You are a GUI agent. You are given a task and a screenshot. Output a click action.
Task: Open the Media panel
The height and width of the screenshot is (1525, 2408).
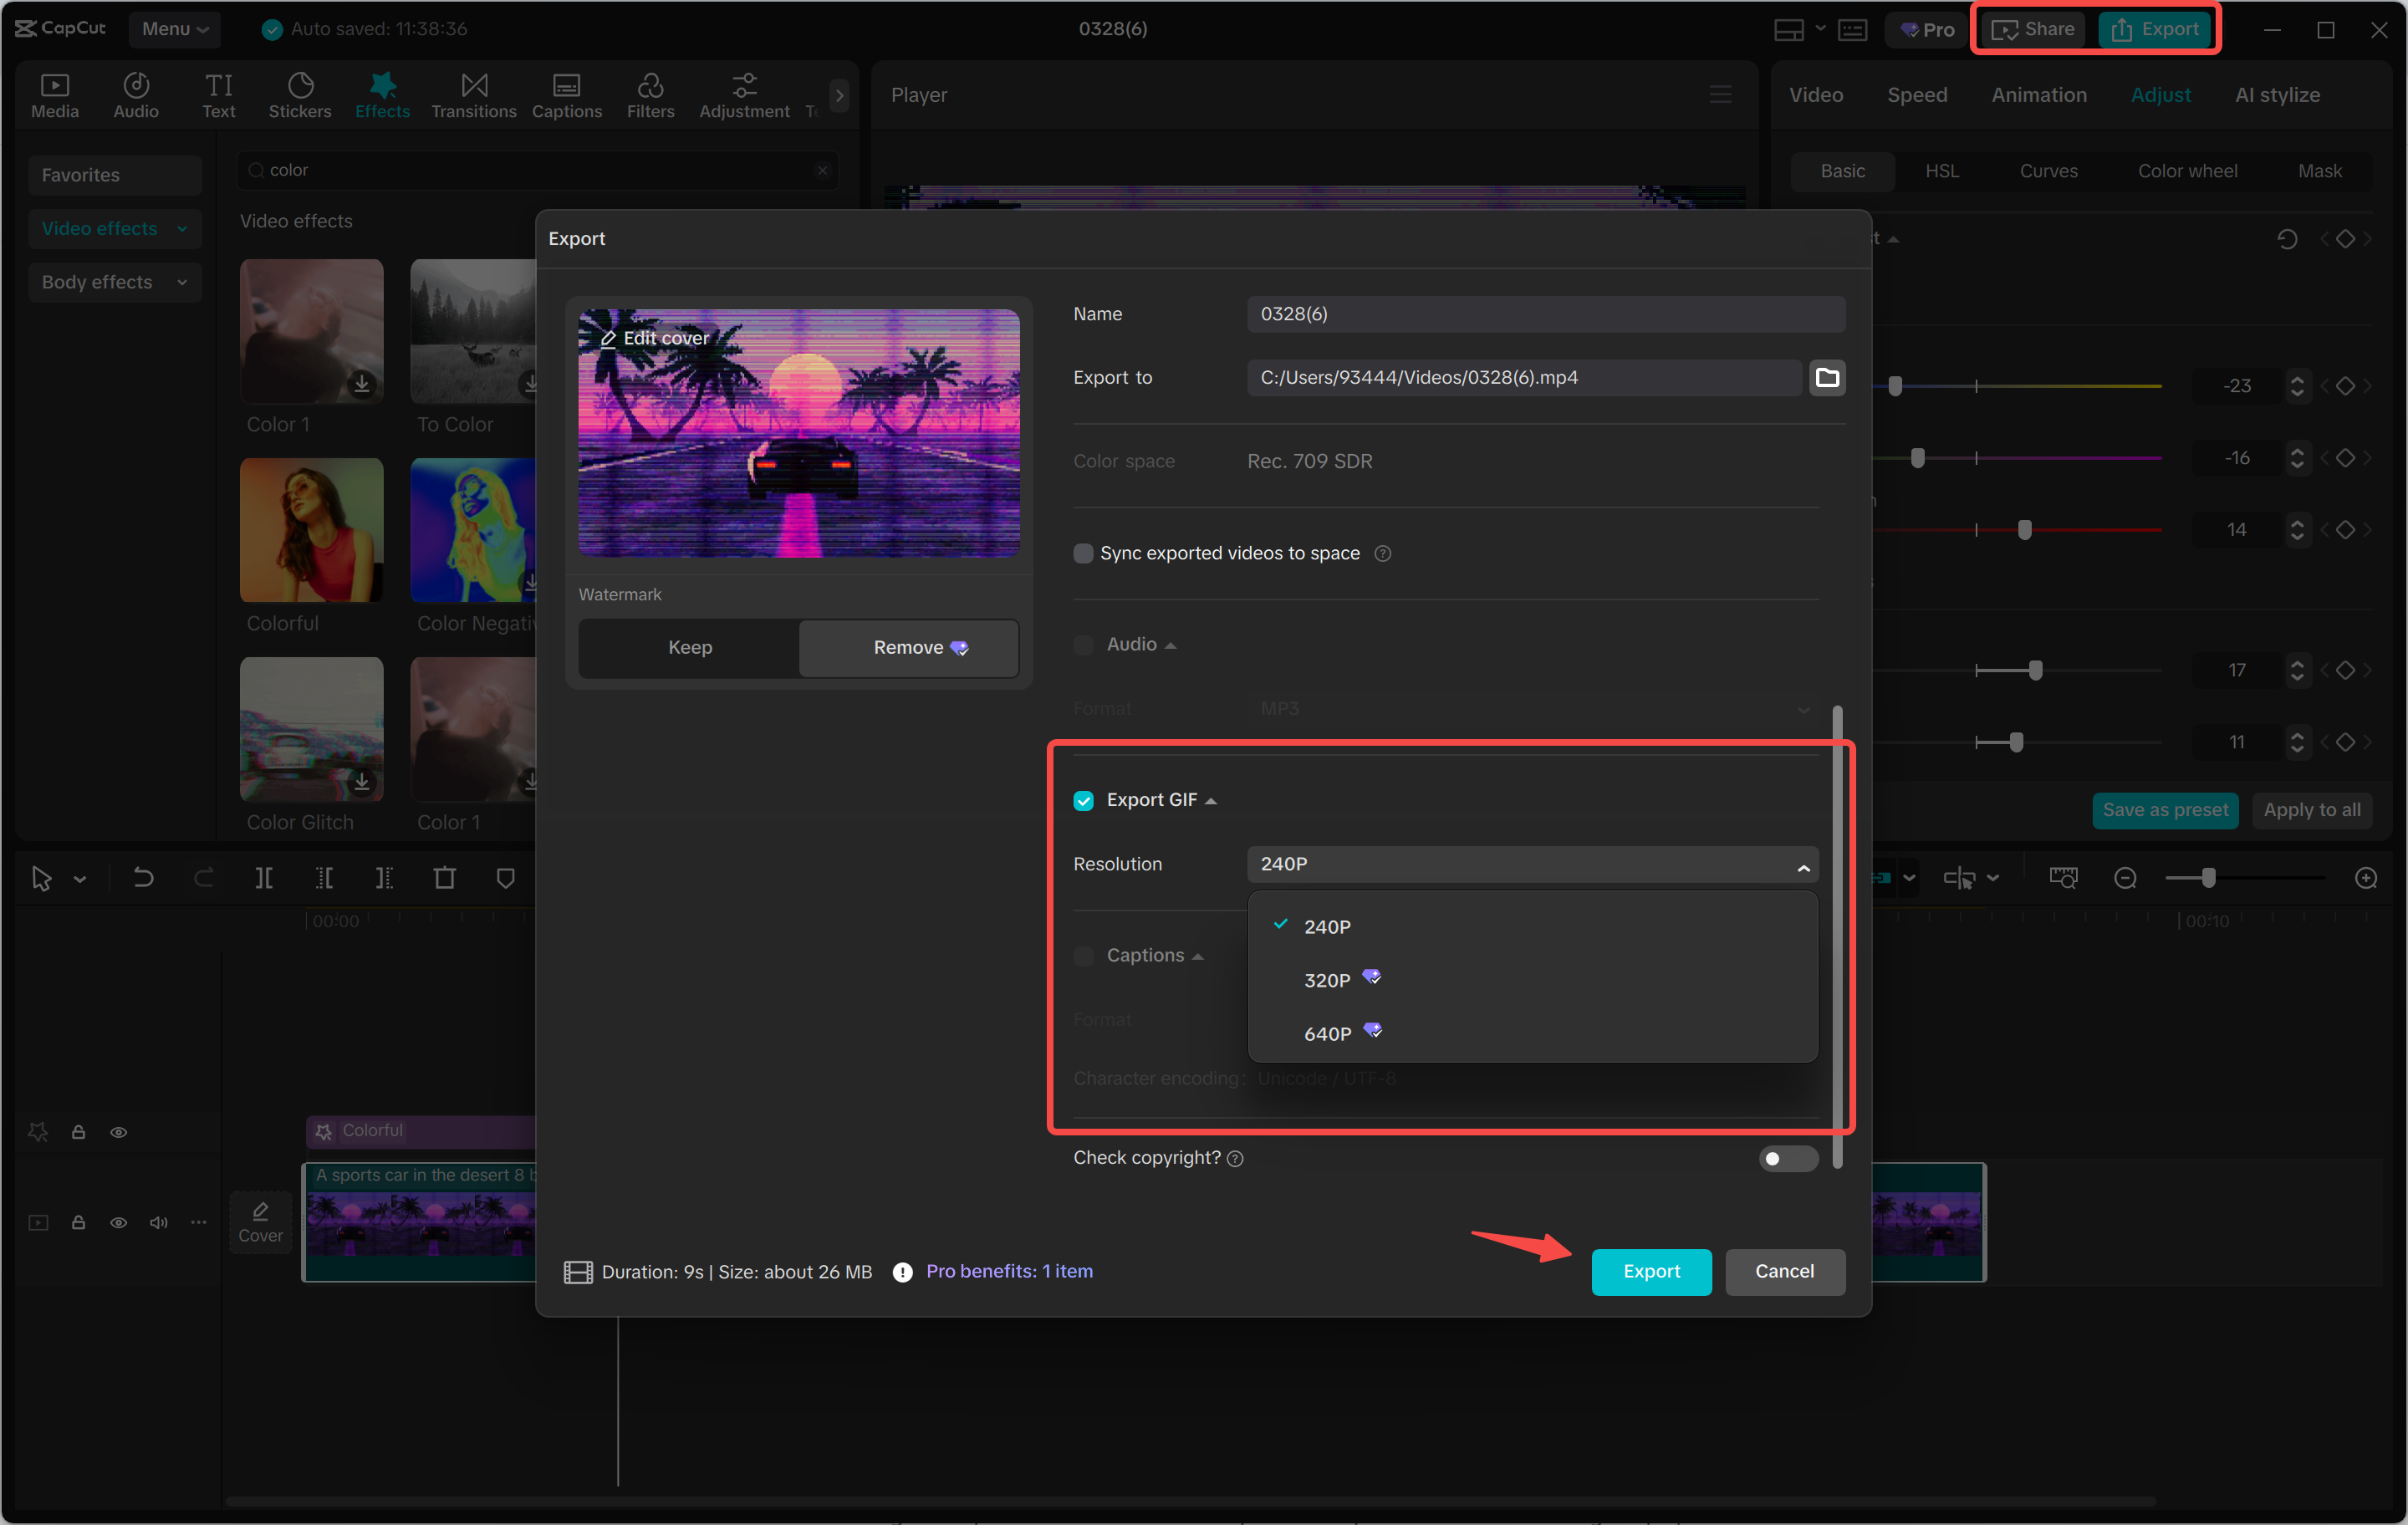(55, 95)
